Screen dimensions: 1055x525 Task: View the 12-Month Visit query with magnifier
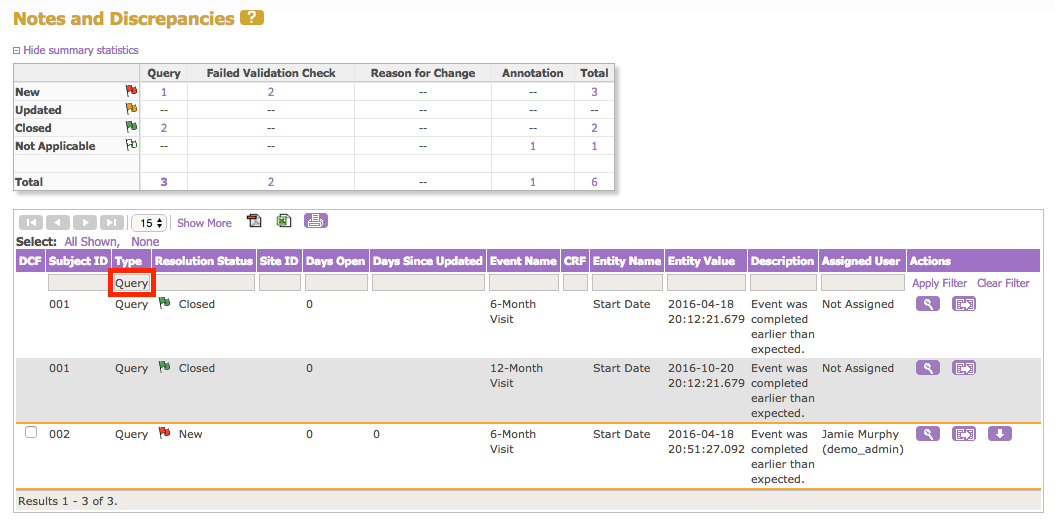(x=927, y=368)
